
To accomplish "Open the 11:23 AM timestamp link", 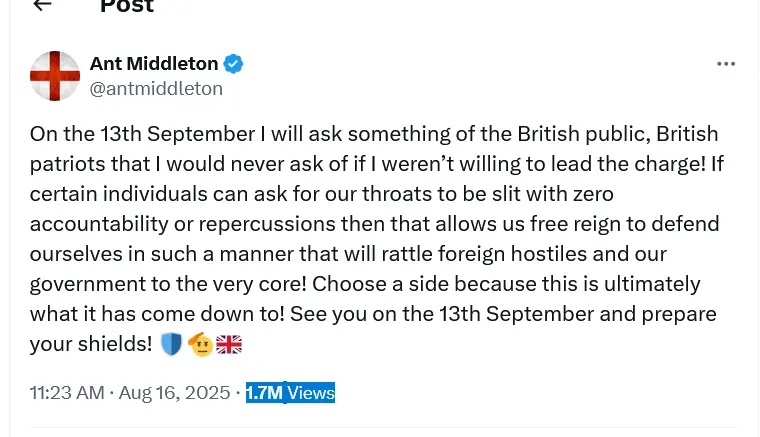I will (x=67, y=393).
